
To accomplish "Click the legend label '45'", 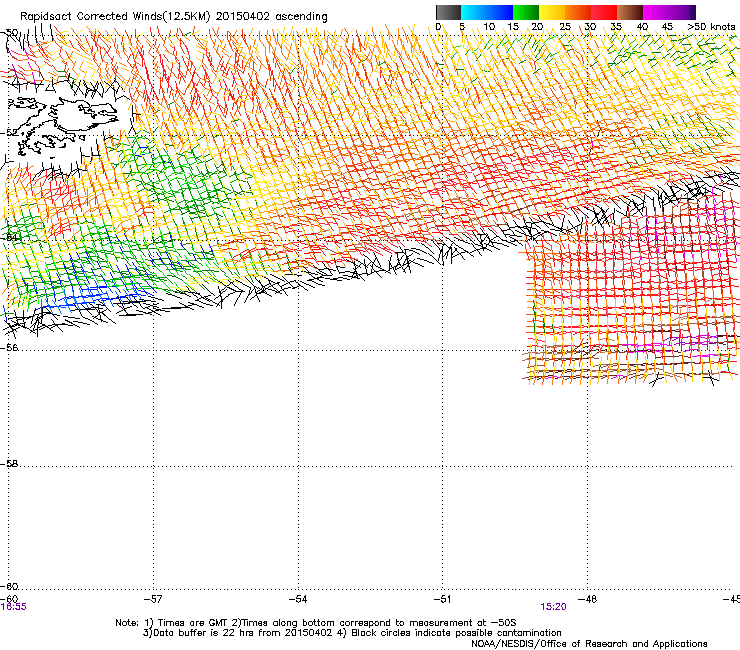I will [667, 27].
